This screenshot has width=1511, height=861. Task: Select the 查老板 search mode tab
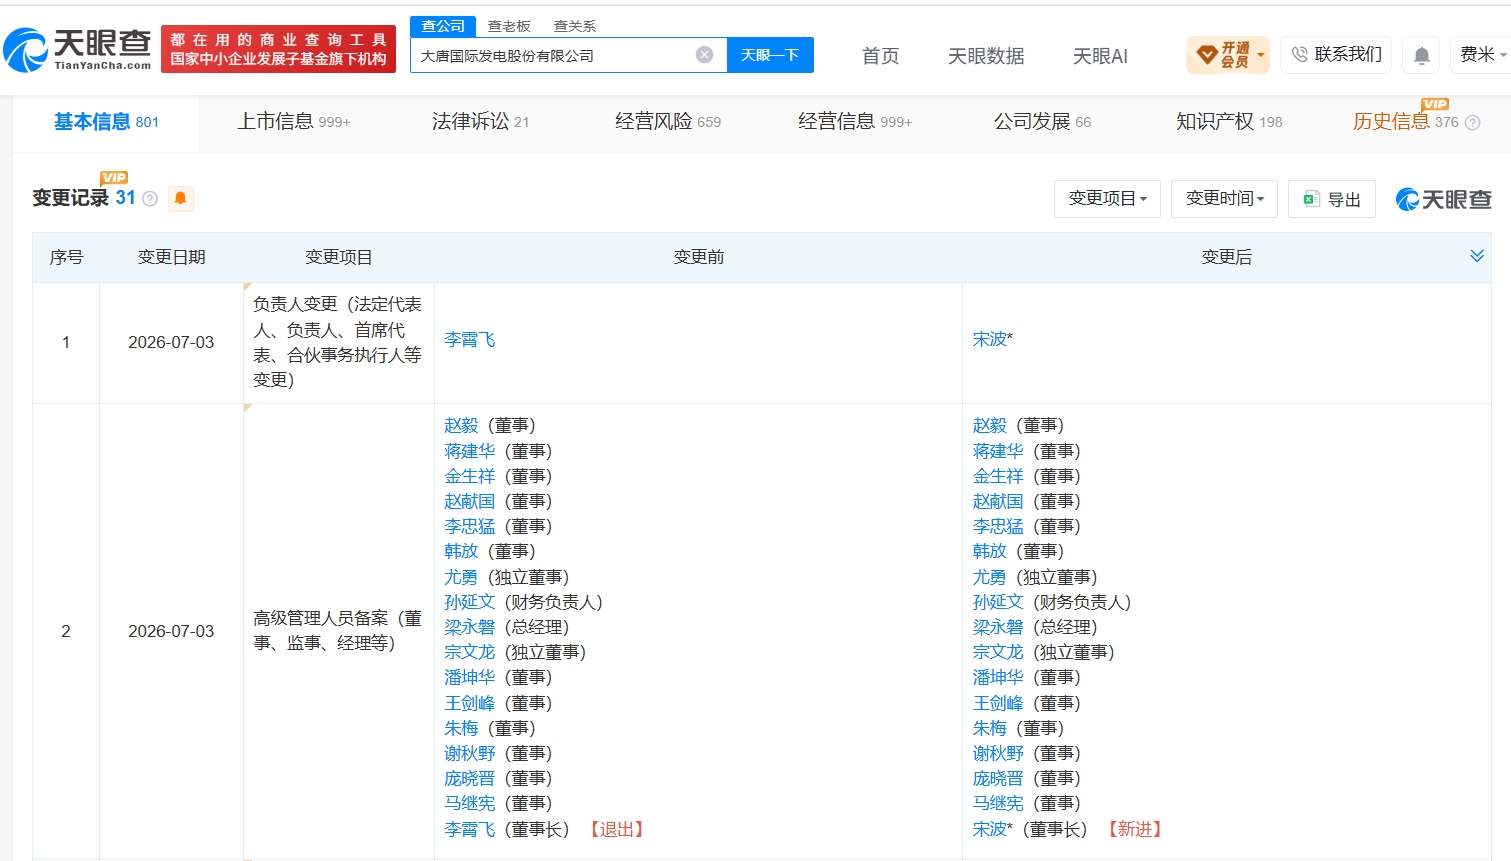(509, 26)
